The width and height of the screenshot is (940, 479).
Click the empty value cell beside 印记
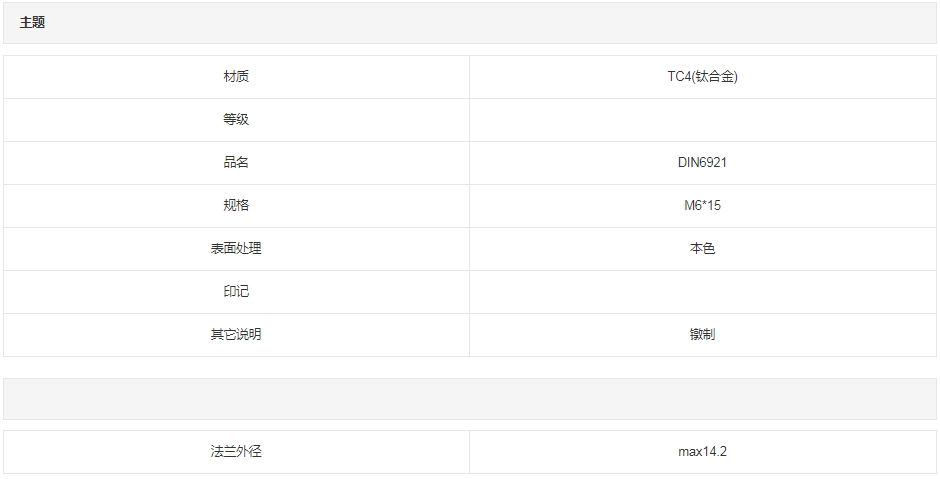[x=702, y=292]
